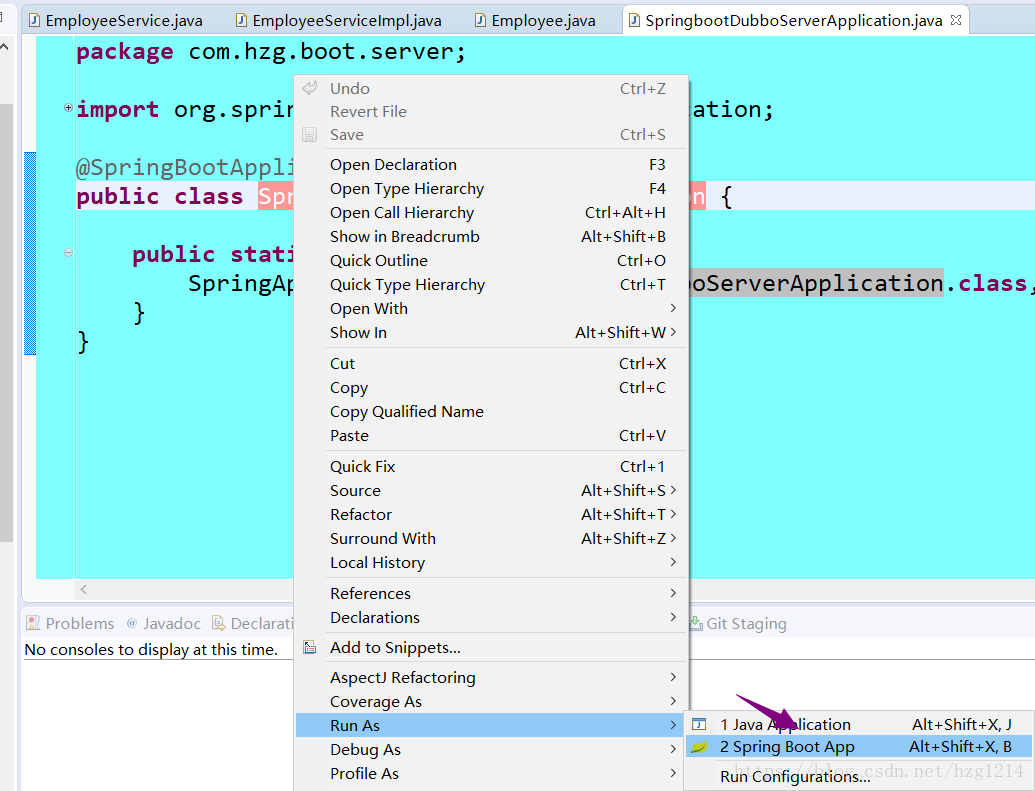Collapse the main method fold marker
This screenshot has height=791, width=1035.
click(68, 252)
